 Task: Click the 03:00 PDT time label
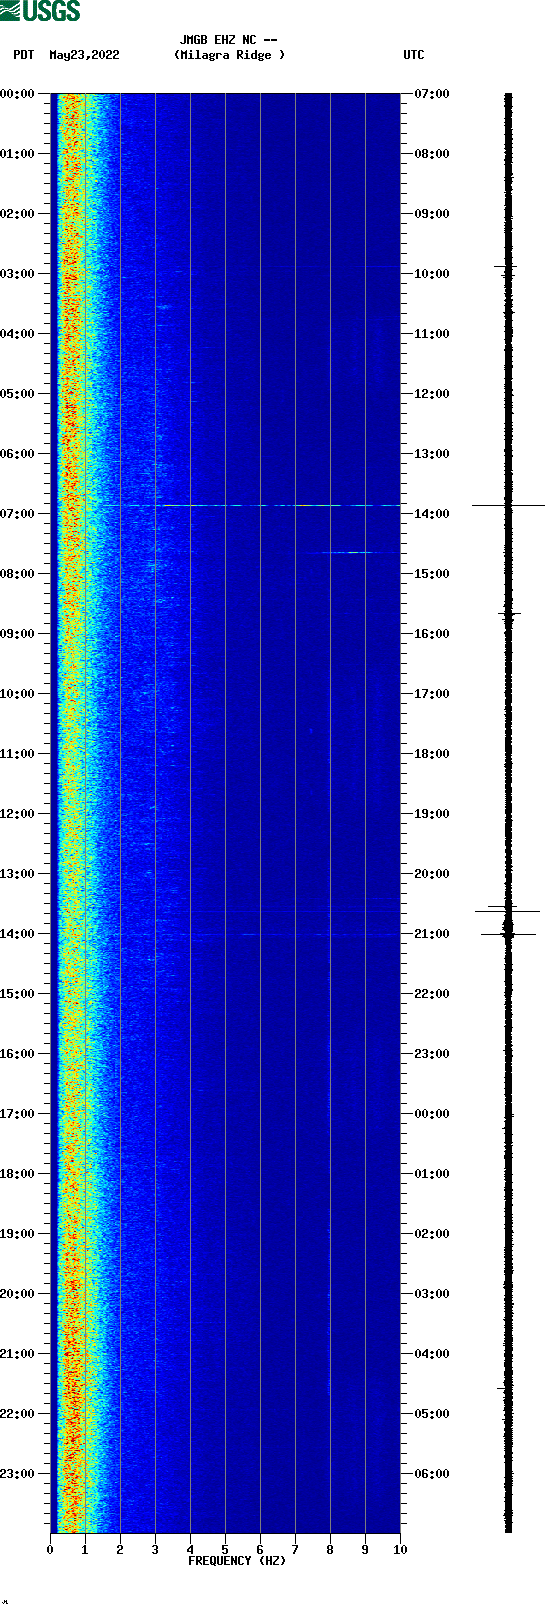coord(18,274)
